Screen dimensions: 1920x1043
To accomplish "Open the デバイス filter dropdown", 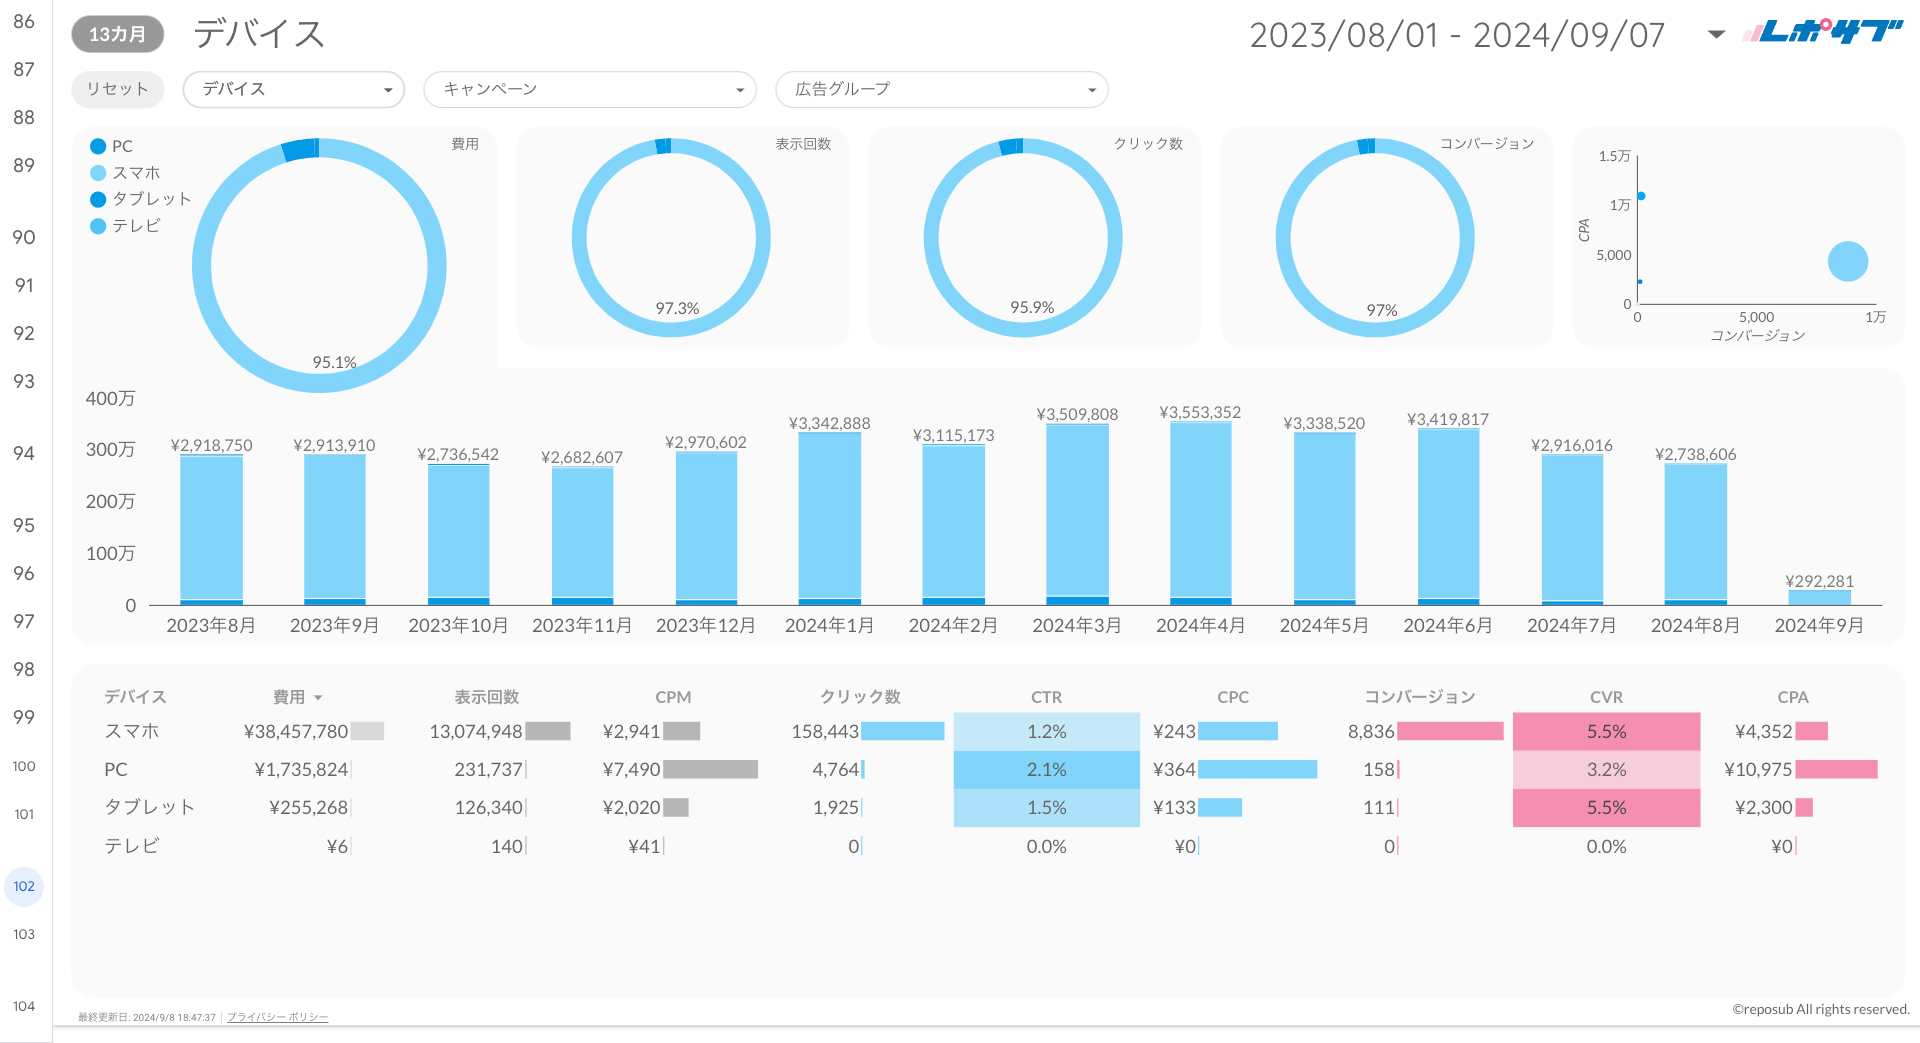I will tap(293, 90).
